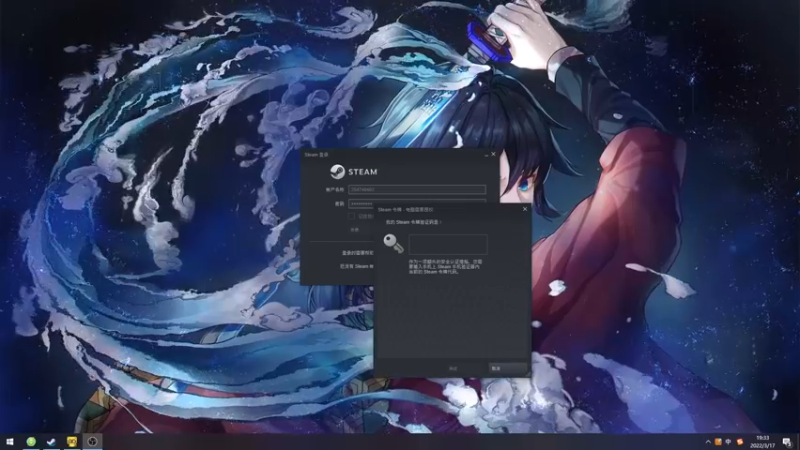Open the Windows Start menu
The width and height of the screenshot is (800, 450).
tap(10, 442)
